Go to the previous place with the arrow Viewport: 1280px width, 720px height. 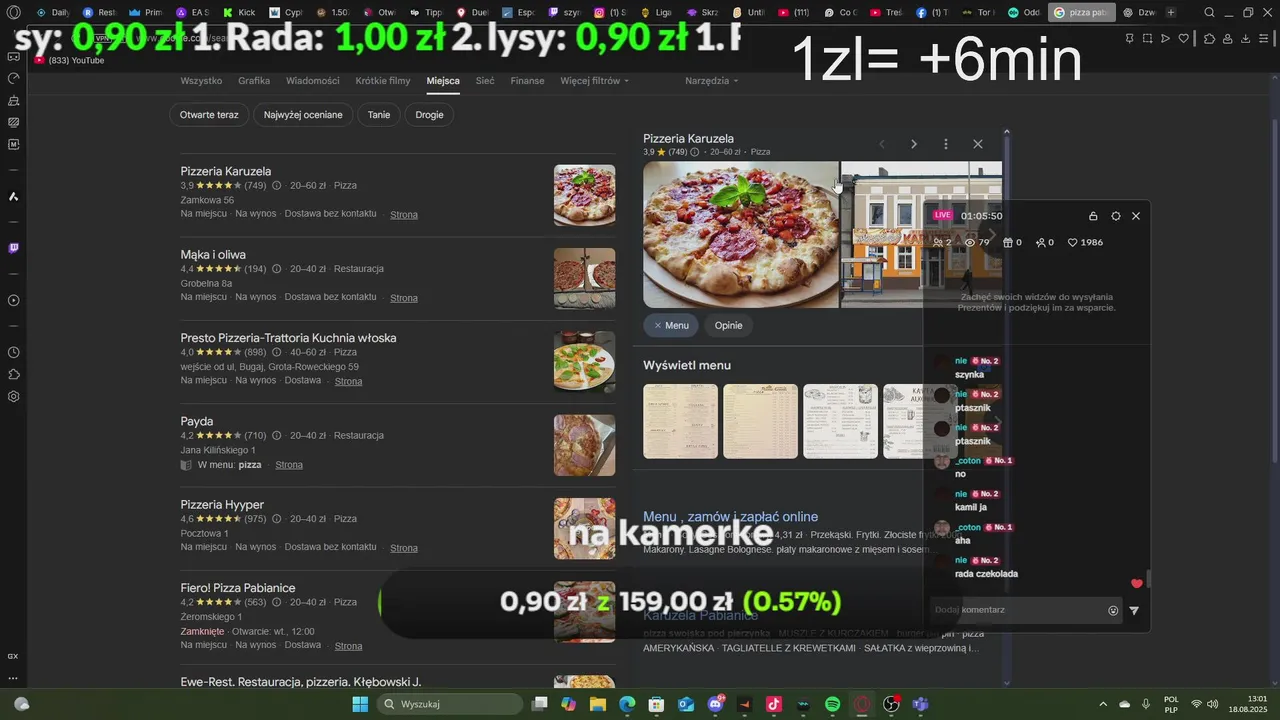tap(882, 144)
